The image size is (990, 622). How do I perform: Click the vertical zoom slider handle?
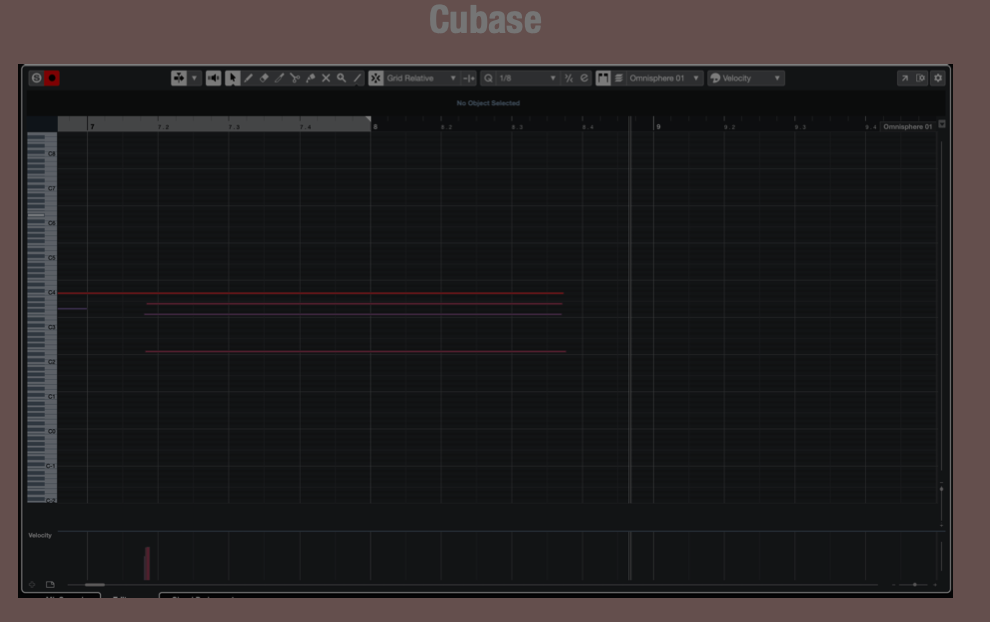[x=941, y=489]
